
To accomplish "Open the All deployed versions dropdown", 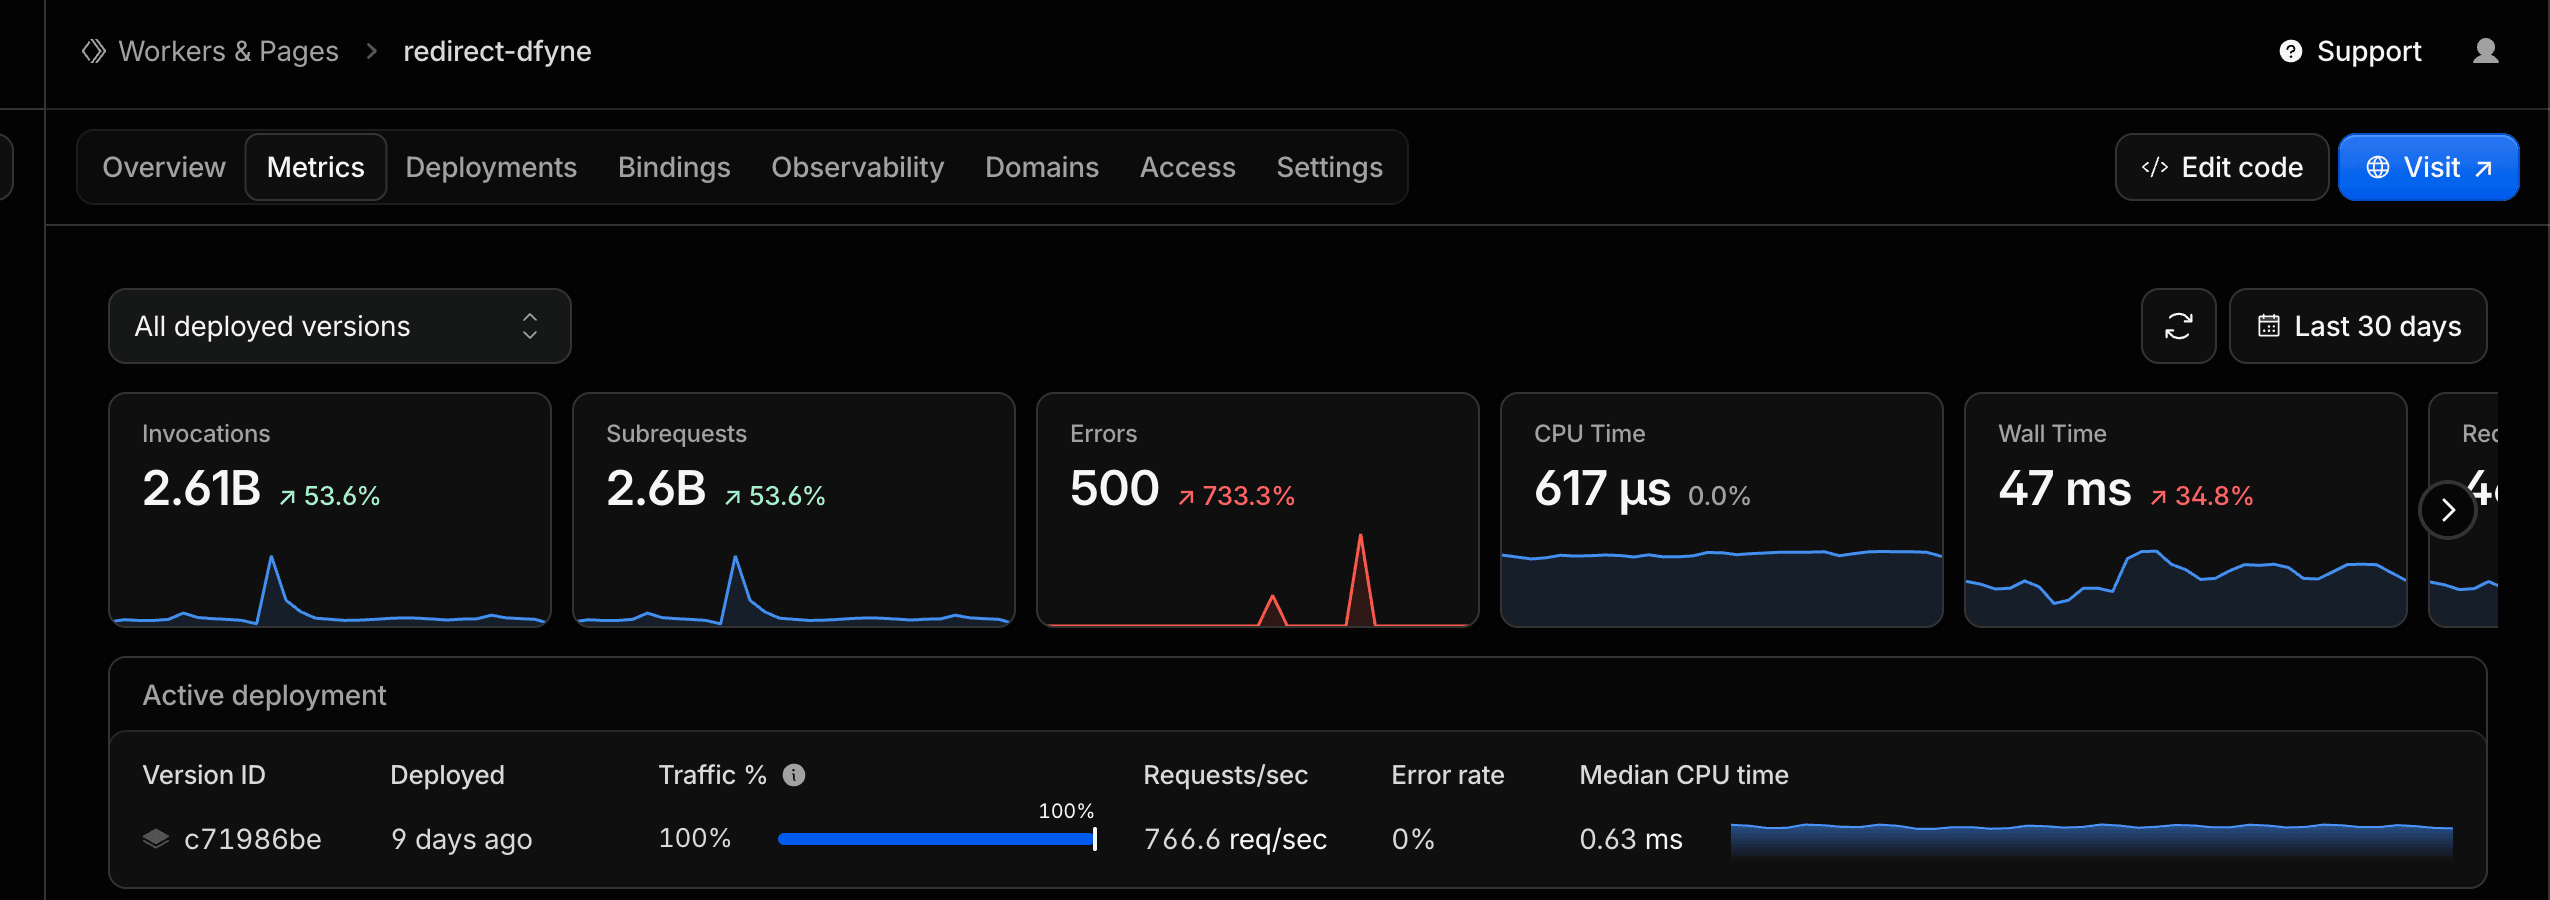I will tap(340, 326).
